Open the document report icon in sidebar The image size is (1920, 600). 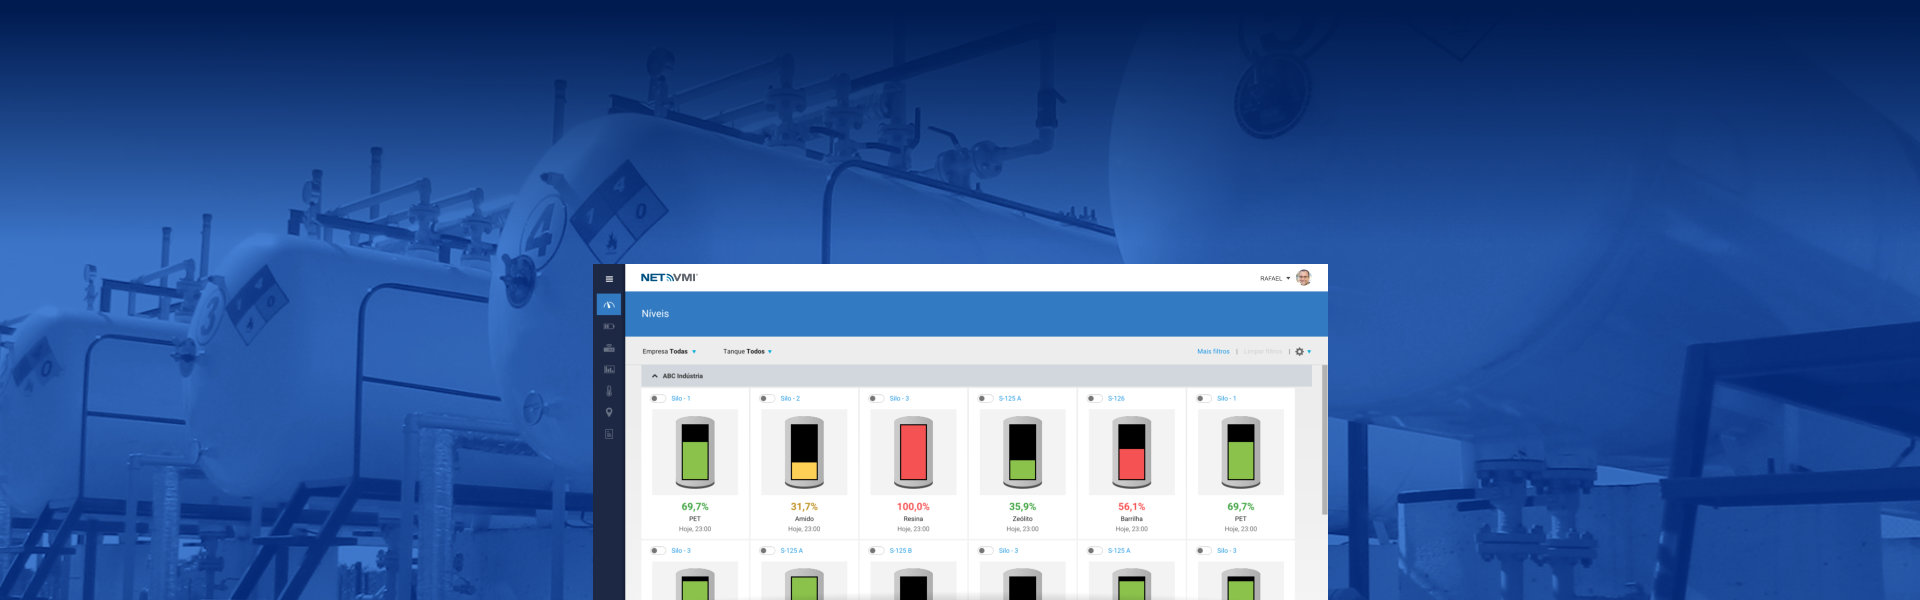pyautogui.click(x=609, y=434)
